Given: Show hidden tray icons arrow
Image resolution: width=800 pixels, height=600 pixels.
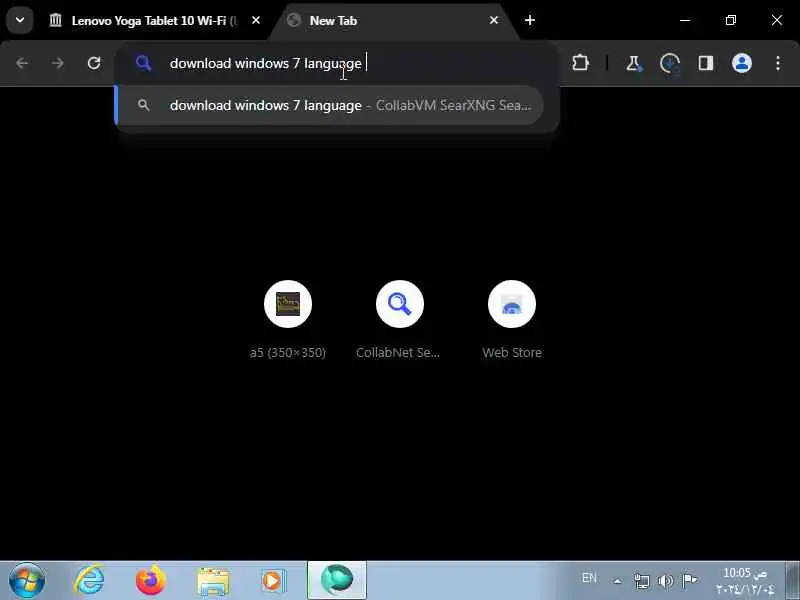Looking at the screenshot, I should (x=617, y=581).
